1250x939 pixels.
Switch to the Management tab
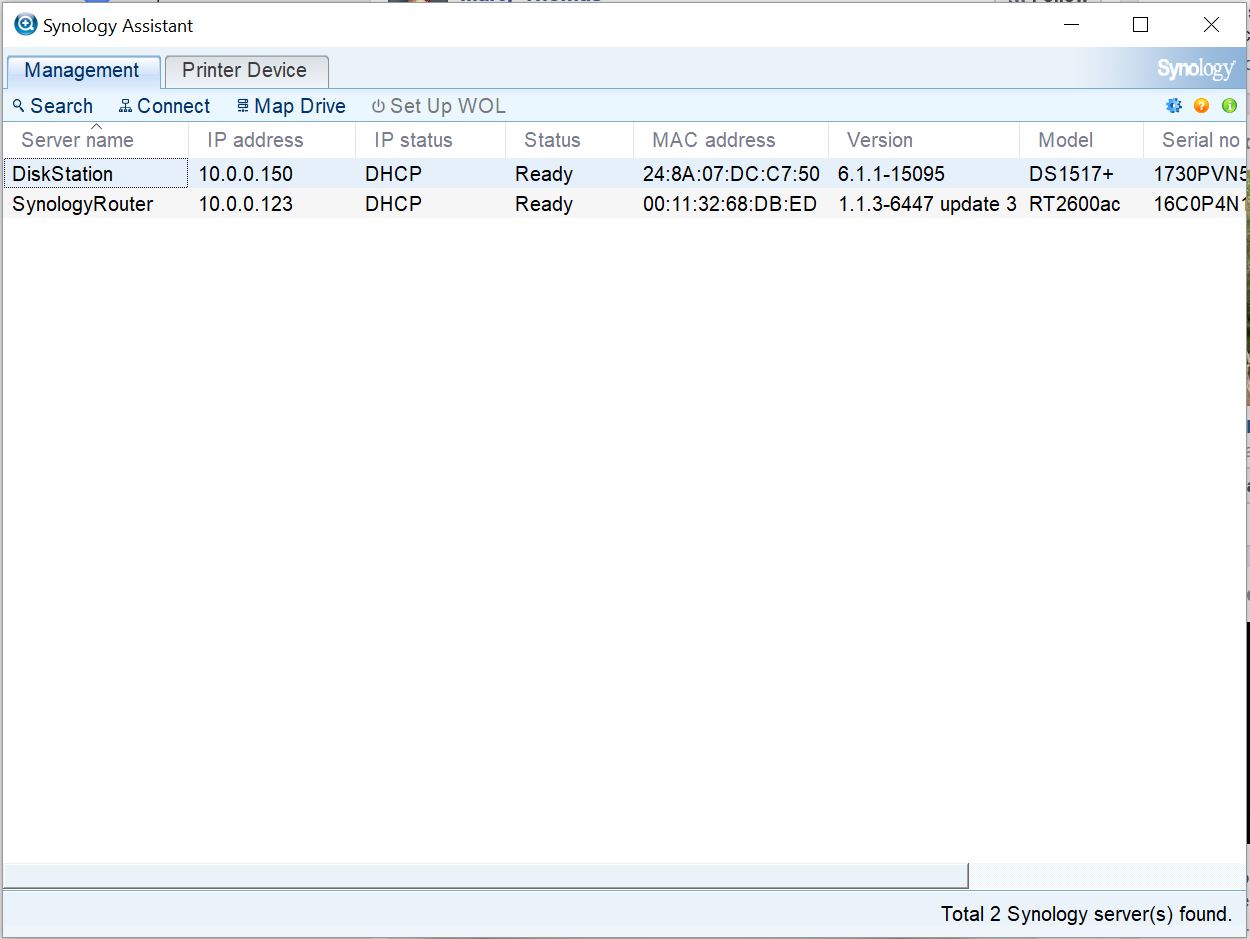point(82,71)
